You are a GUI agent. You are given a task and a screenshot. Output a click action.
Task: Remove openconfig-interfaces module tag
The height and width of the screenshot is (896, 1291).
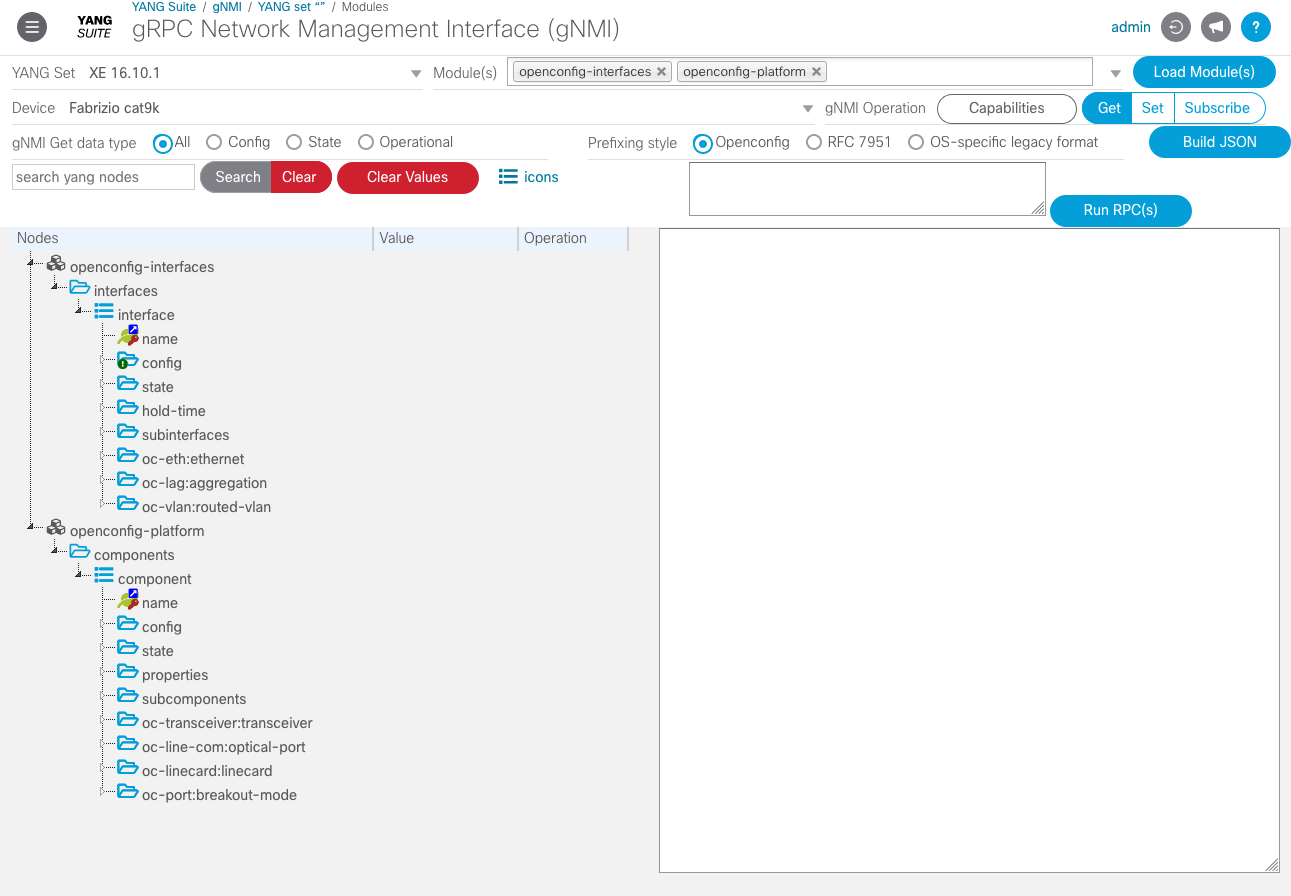[662, 72]
